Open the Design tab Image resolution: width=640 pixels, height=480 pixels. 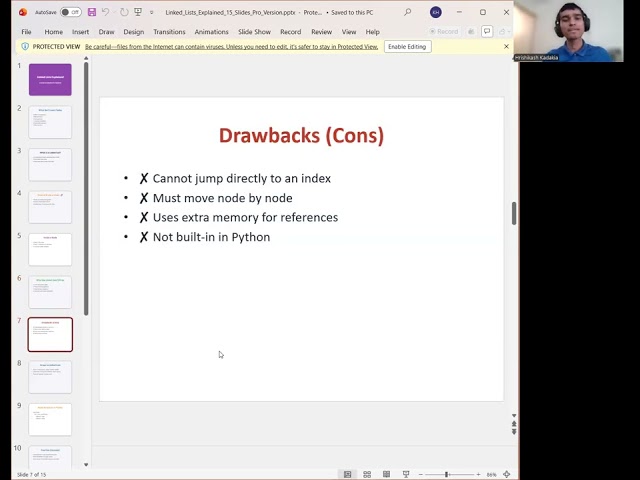coord(133,32)
